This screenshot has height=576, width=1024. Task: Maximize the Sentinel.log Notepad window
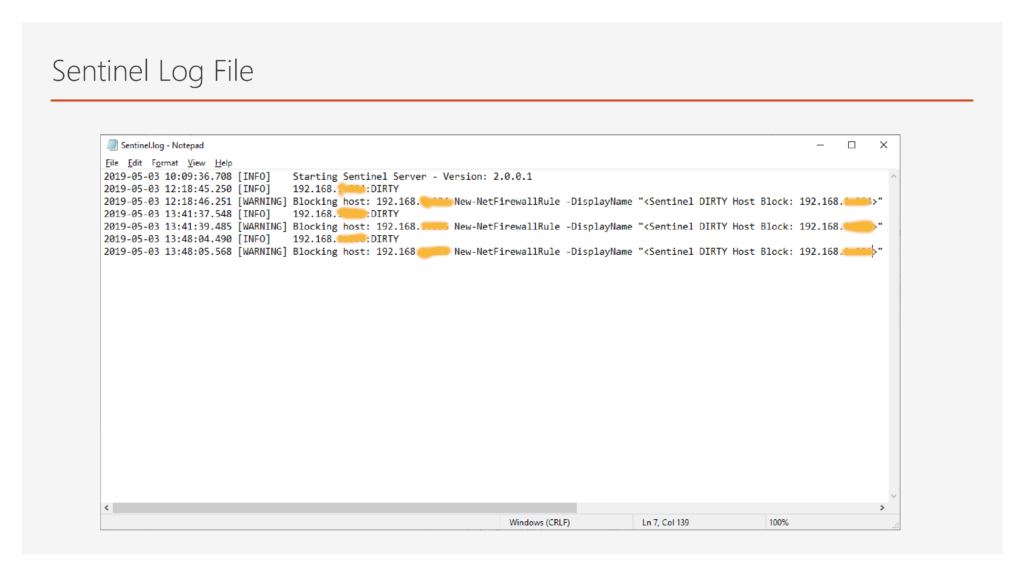(852, 145)
